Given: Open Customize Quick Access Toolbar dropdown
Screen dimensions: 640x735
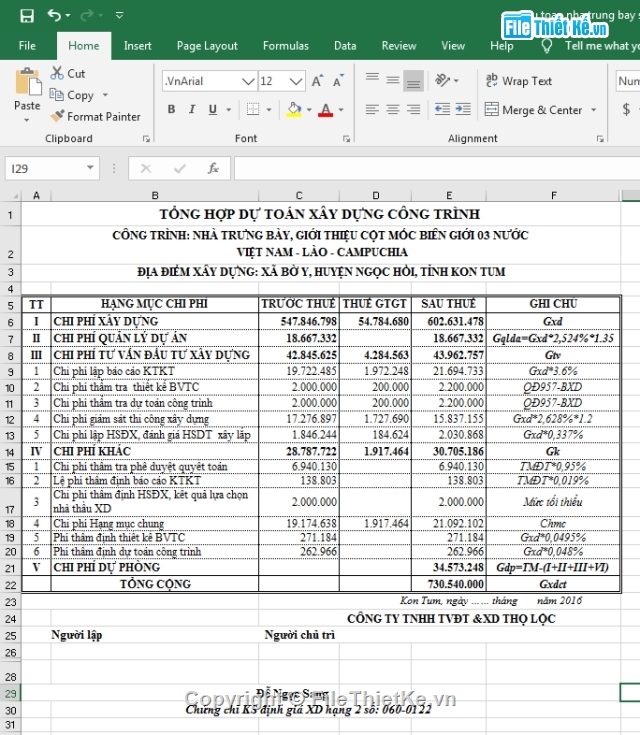Looking at the screenshot, I should coord(120,16).
